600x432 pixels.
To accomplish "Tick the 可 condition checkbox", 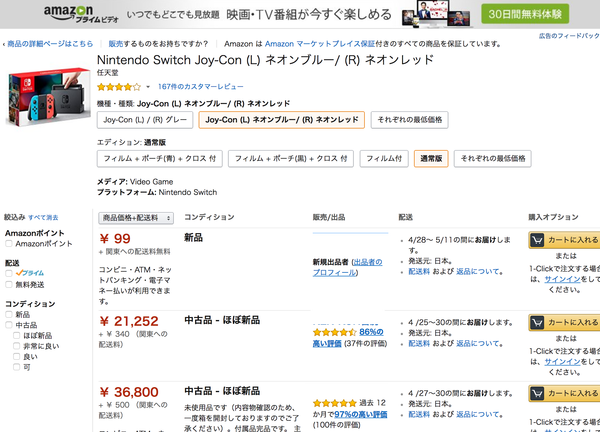I will tap(16, 367).
